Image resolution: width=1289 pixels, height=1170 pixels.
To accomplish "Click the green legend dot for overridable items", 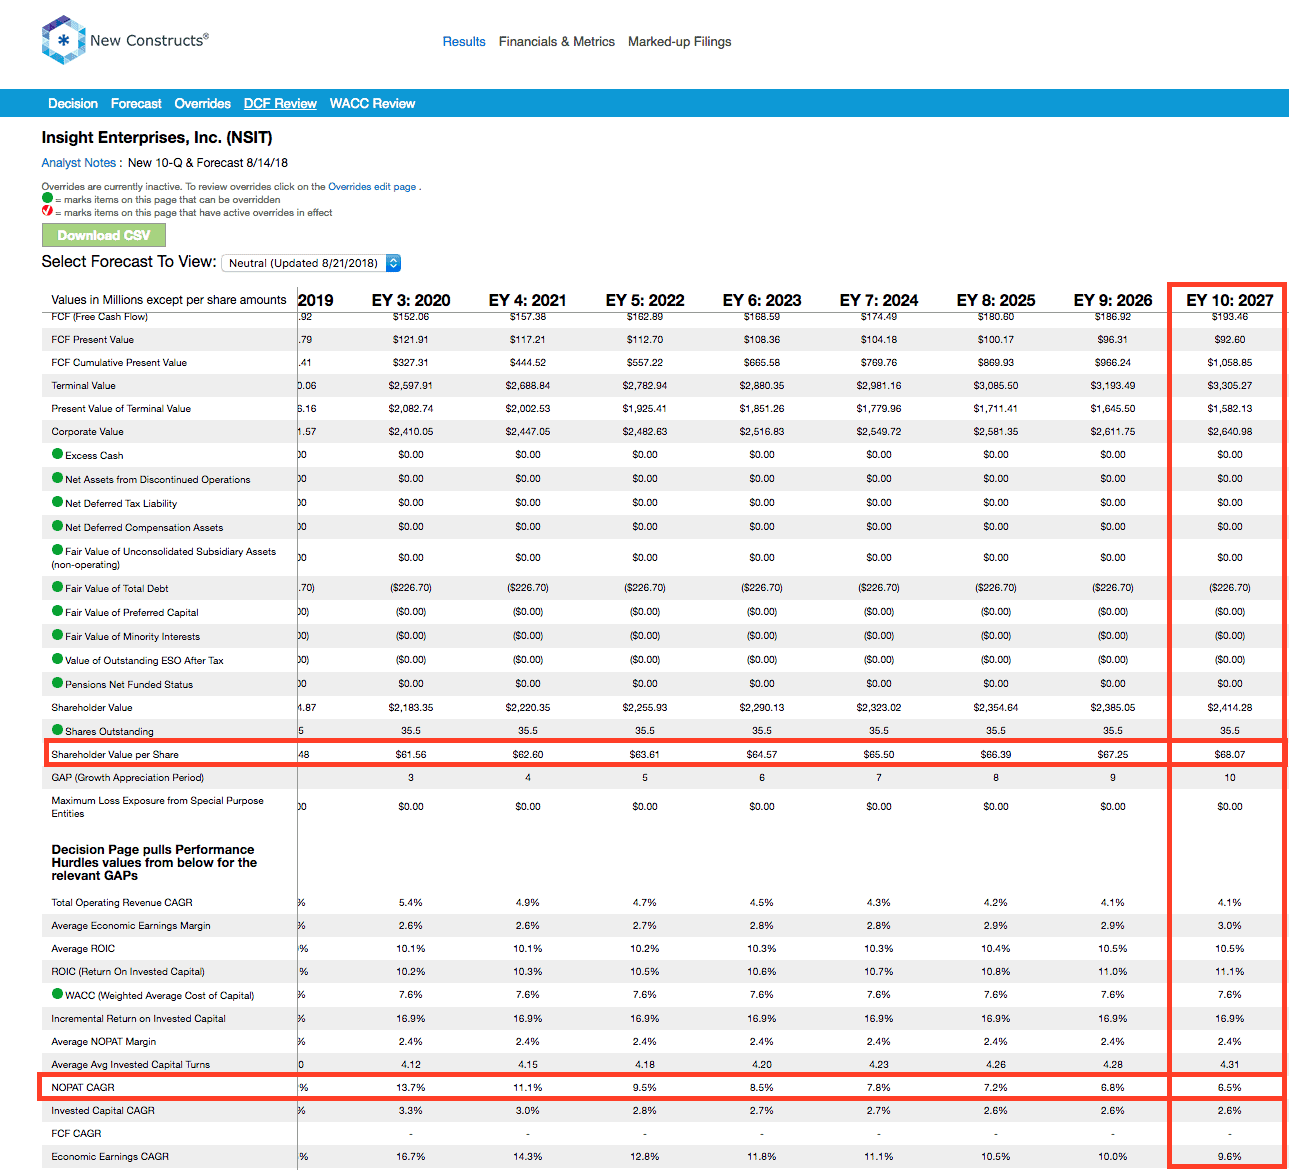I will coord(47,198).
